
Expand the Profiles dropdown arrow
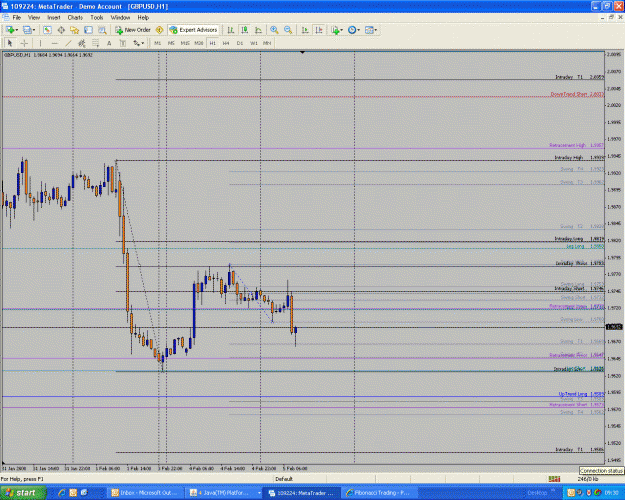[x=34, y=30]
